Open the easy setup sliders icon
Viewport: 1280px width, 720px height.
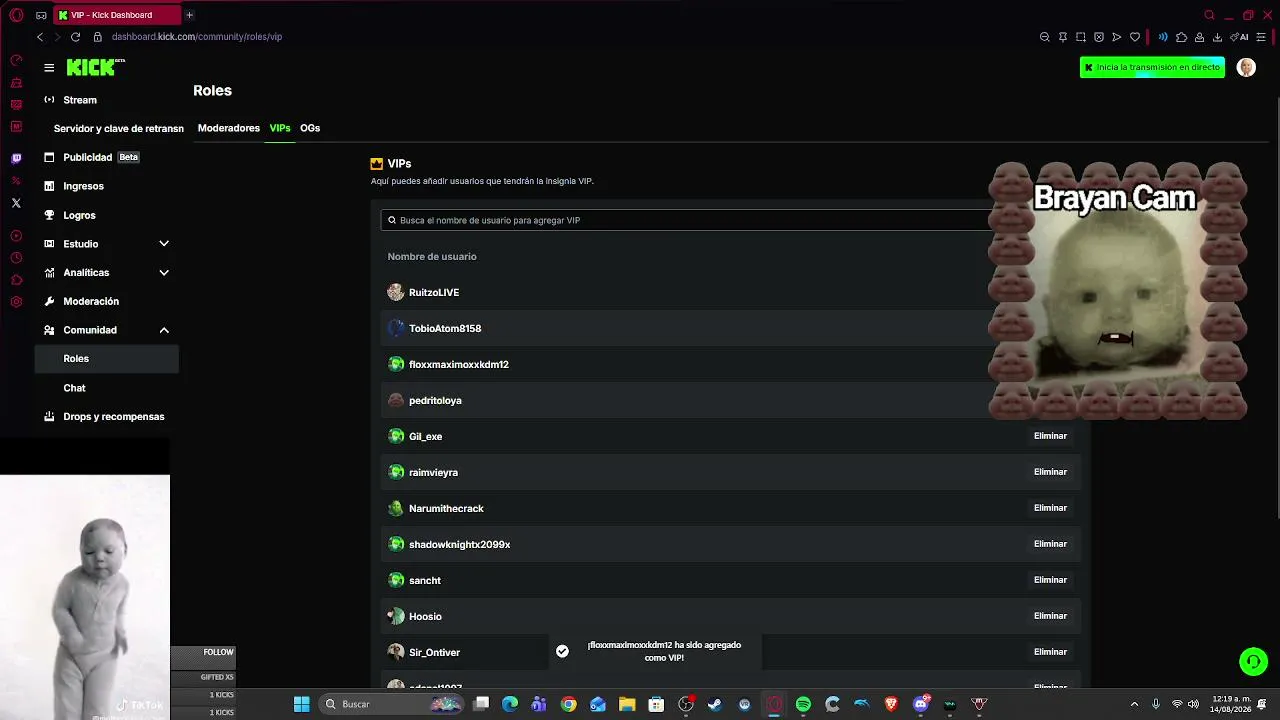coord(1261,37)
